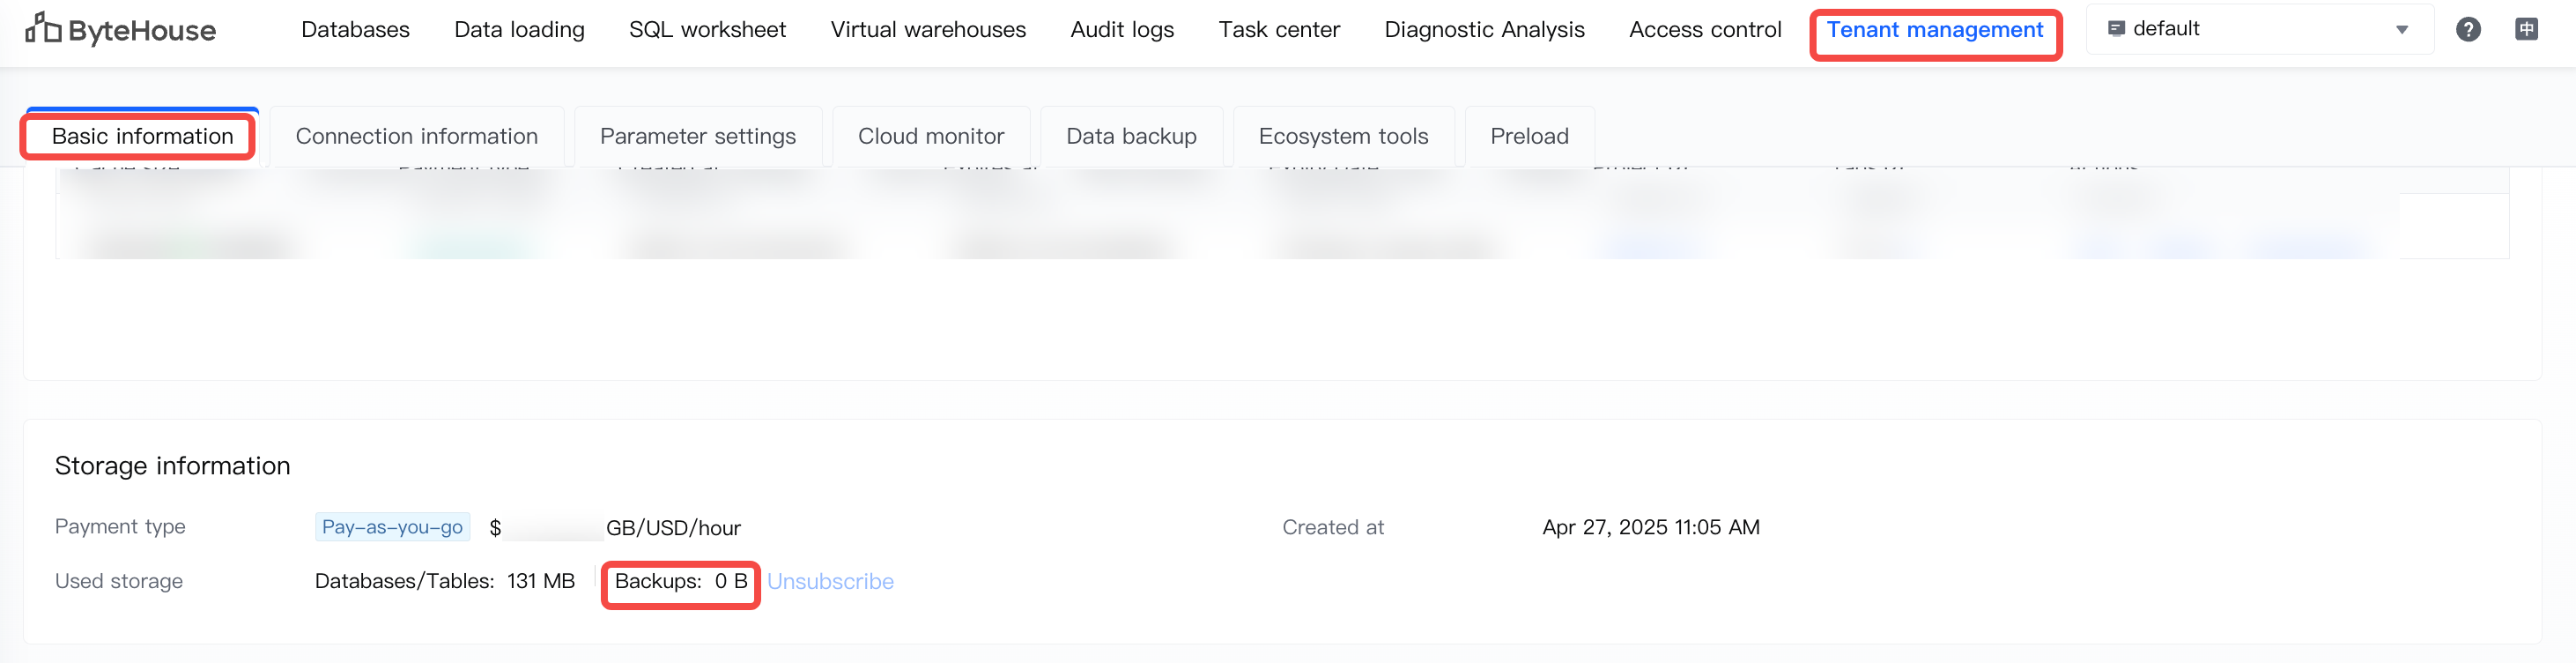This screenshot has height=663, width=2576.
Task: Navigate to Virtual warehouses
Action: point(928,30)
